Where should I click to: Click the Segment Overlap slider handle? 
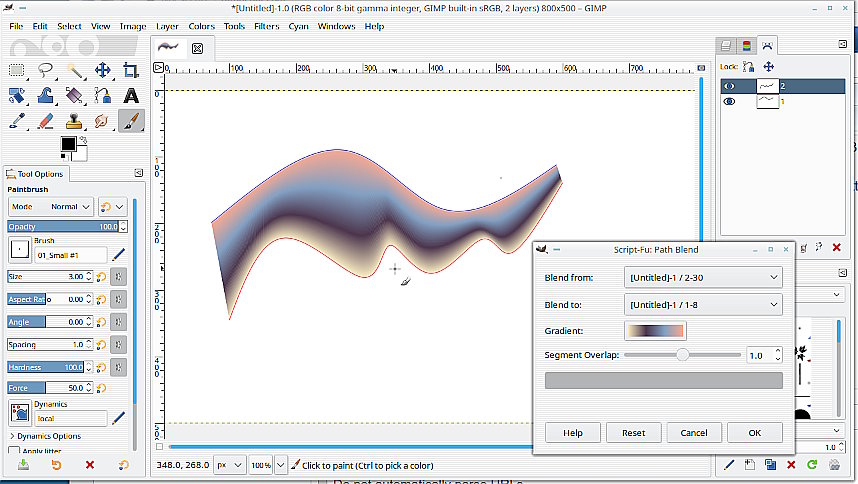(x=682, y=355)
